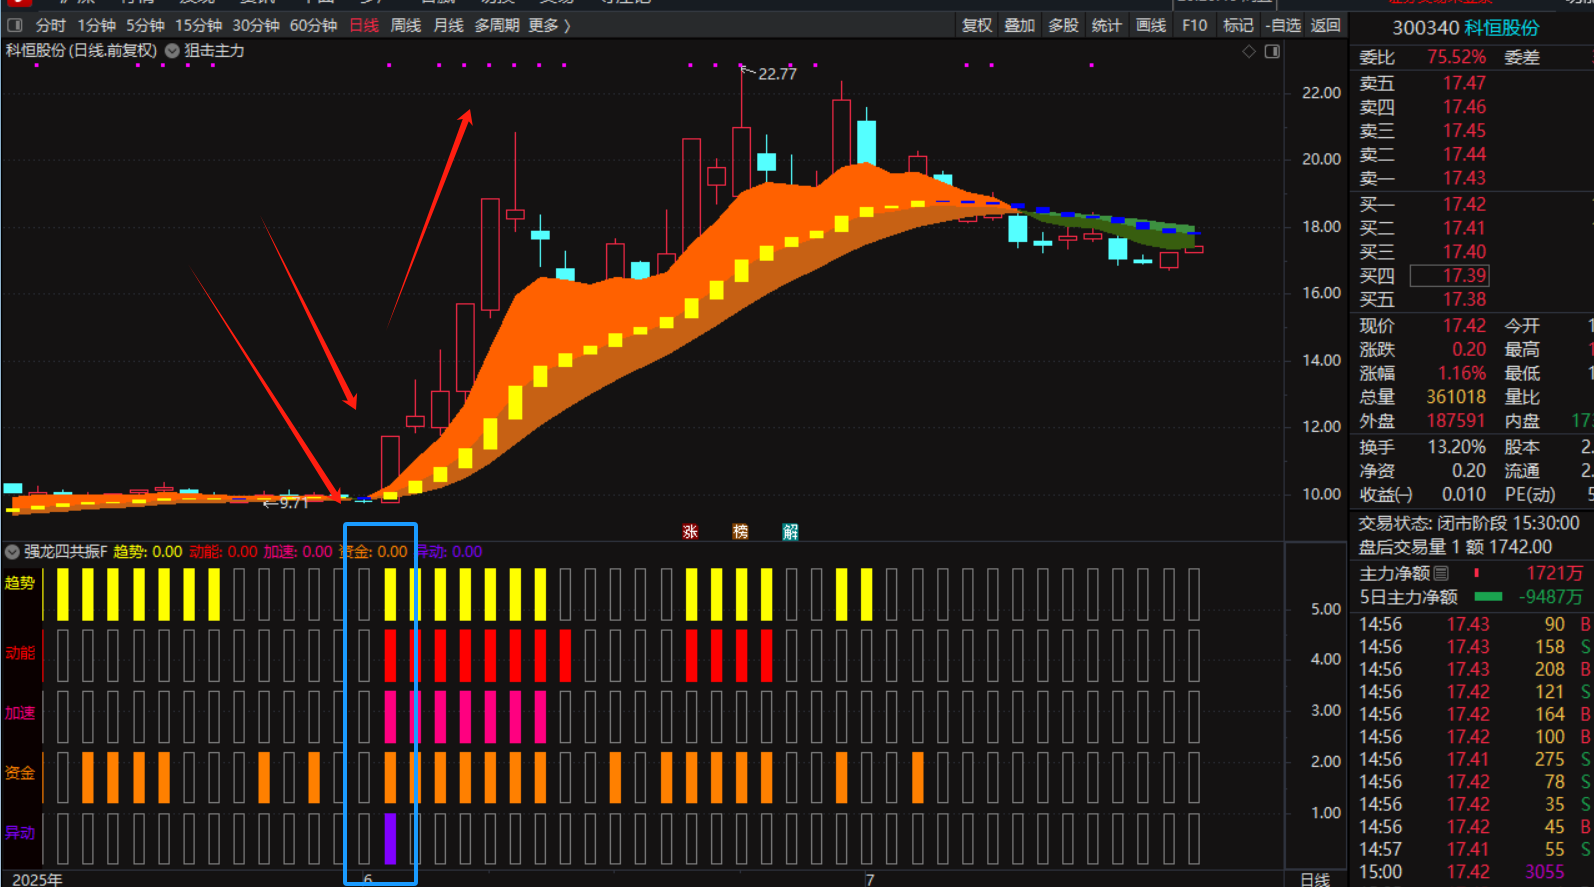Click the 解 event marker icon
1594x887 pixels.
point(790,532)
